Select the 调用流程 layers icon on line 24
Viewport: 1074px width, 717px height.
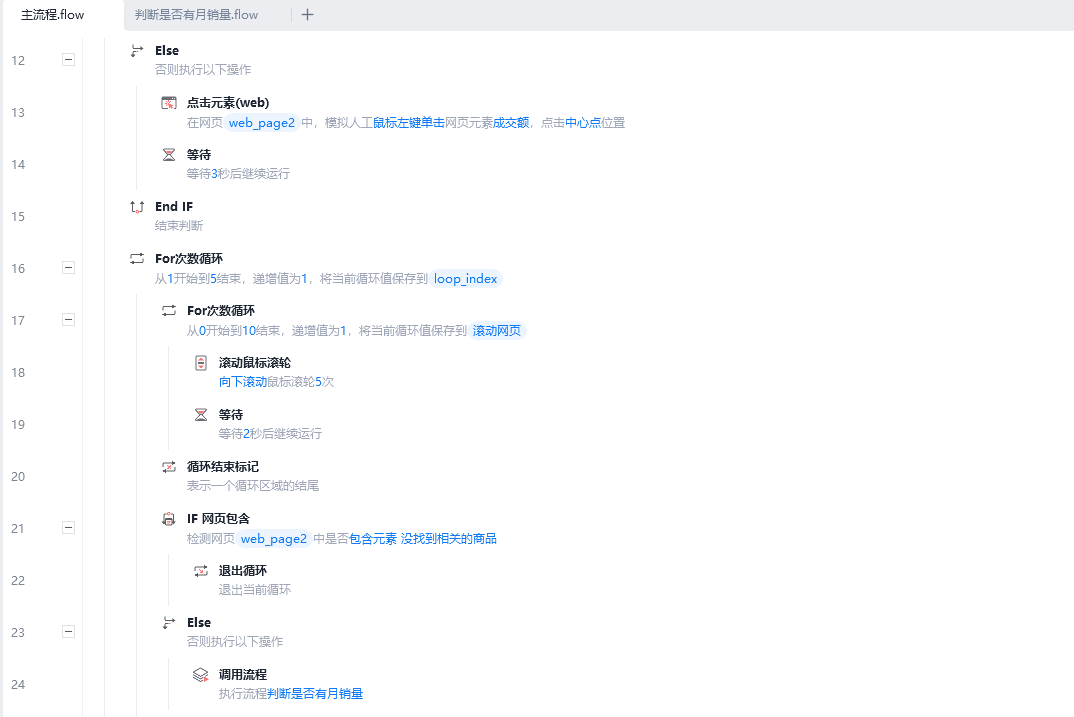pyautogui.click(x=201, y=675)
